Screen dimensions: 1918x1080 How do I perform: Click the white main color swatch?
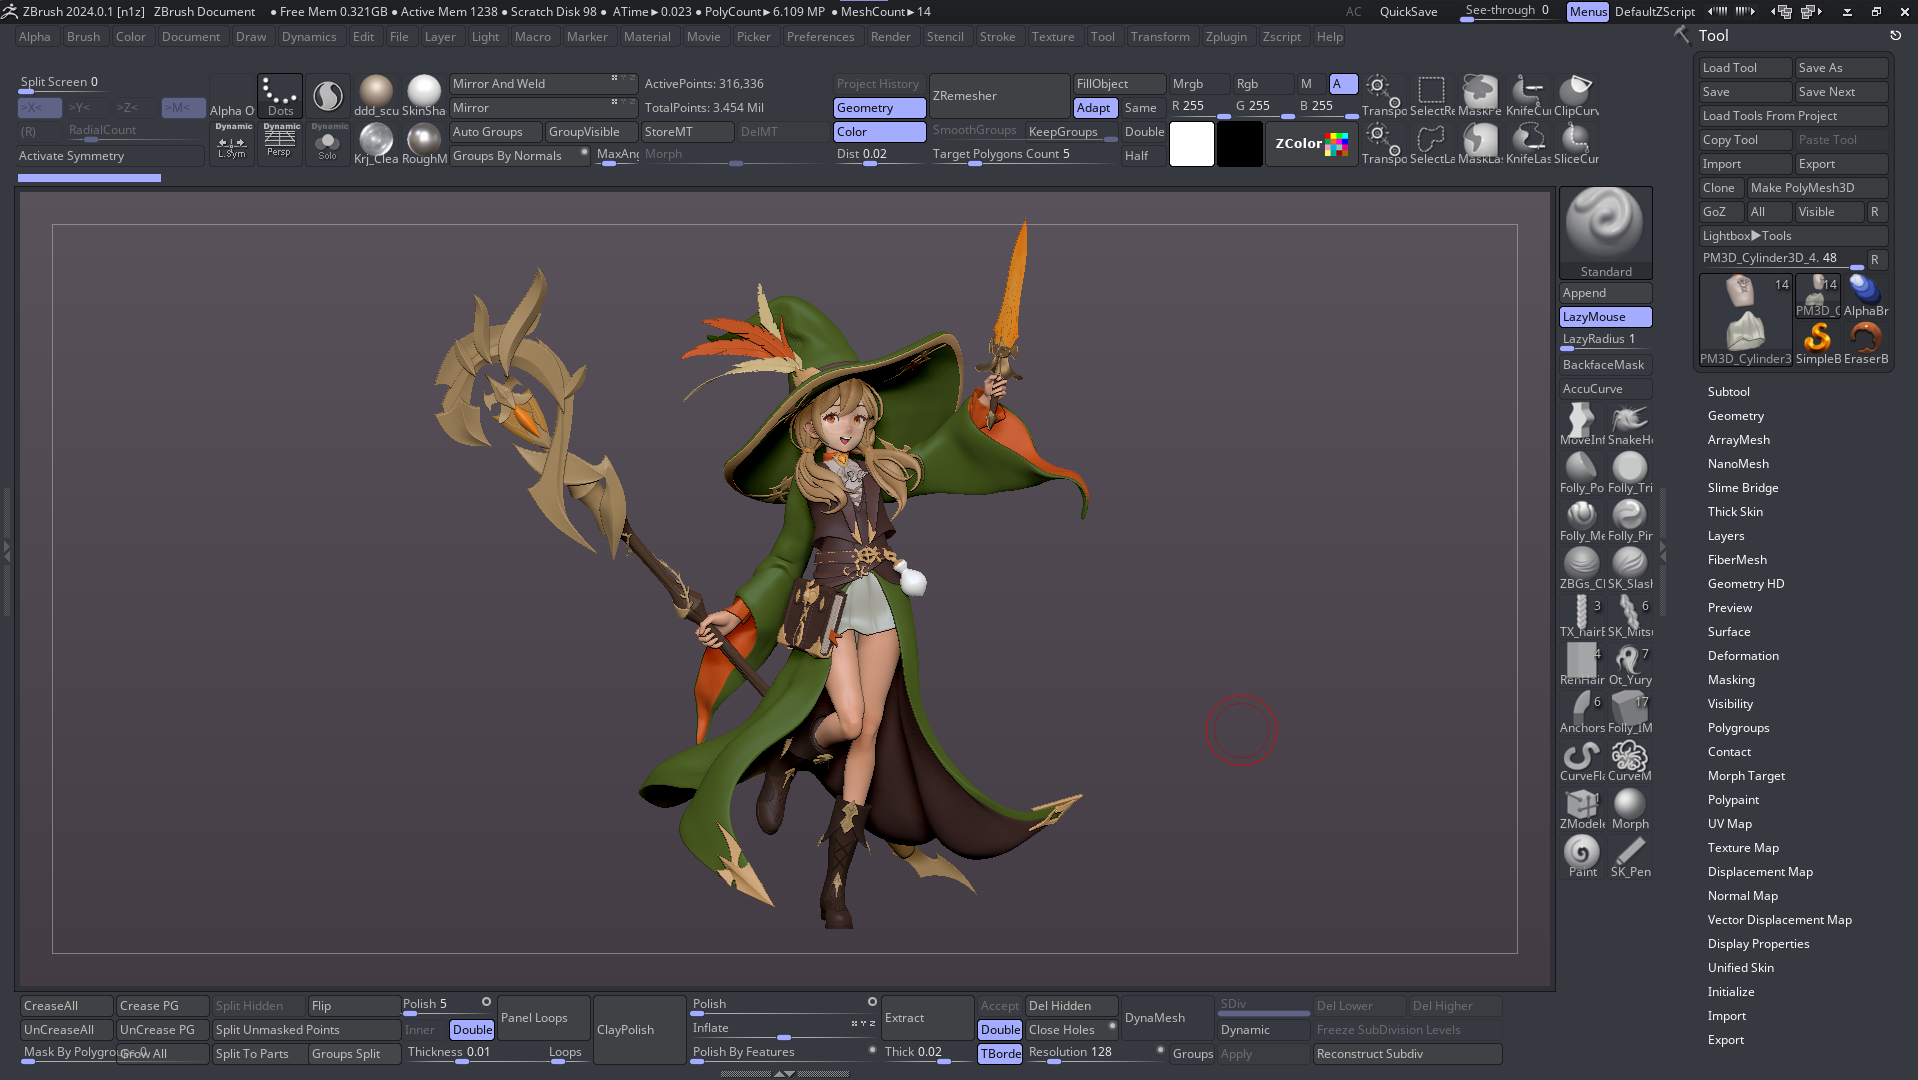(1191, 144)
